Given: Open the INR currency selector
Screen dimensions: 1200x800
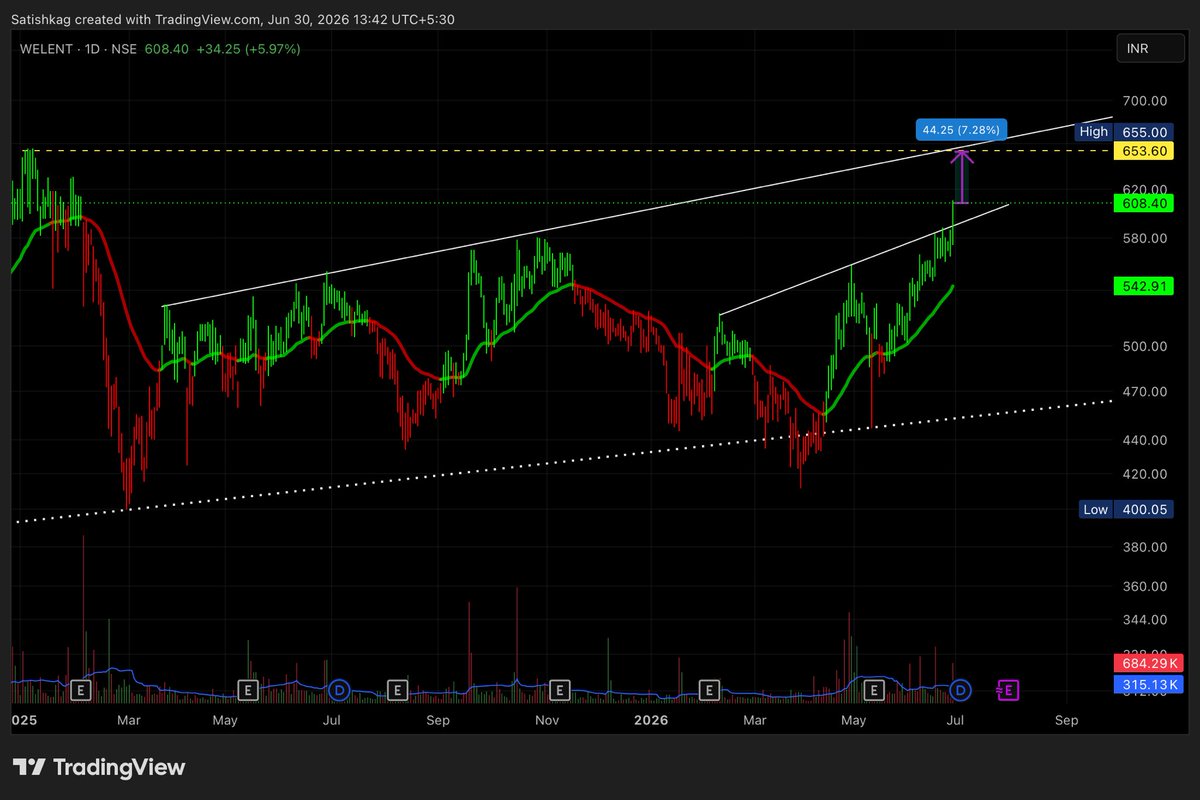Looking at the screenshot, I should click(x=1149, y=48).
